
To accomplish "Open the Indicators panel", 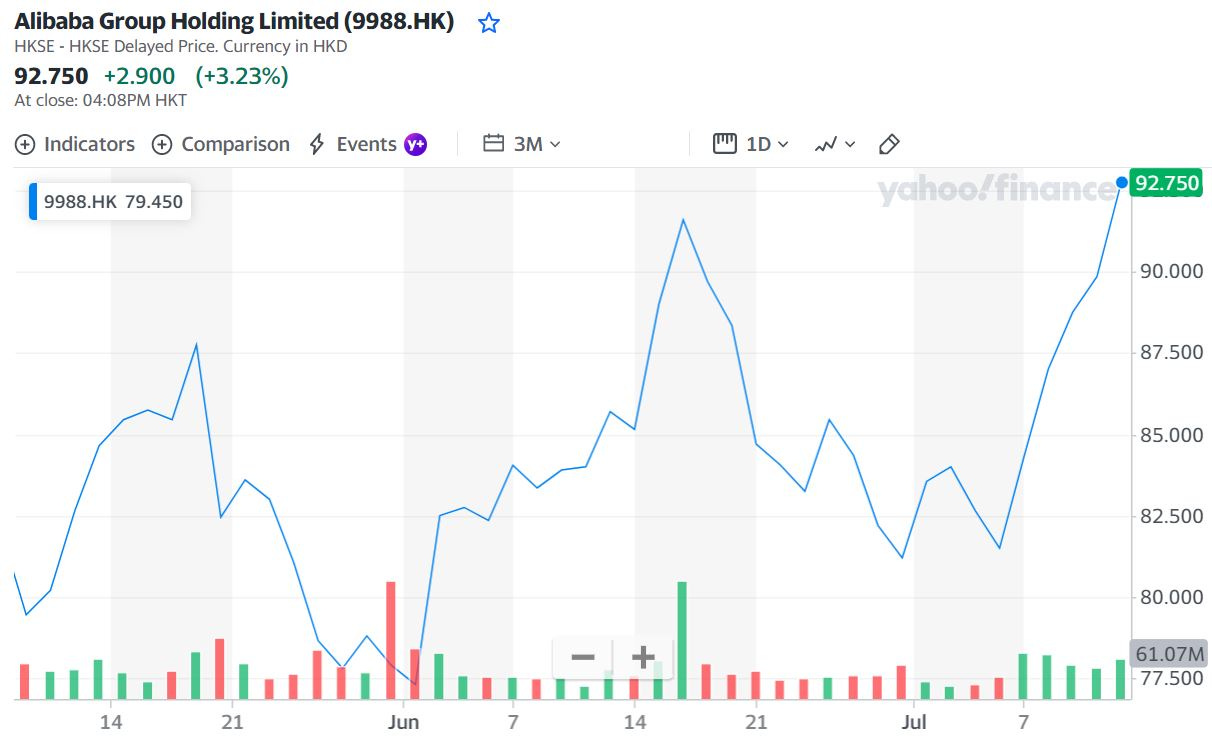I will tap(75, 144).
